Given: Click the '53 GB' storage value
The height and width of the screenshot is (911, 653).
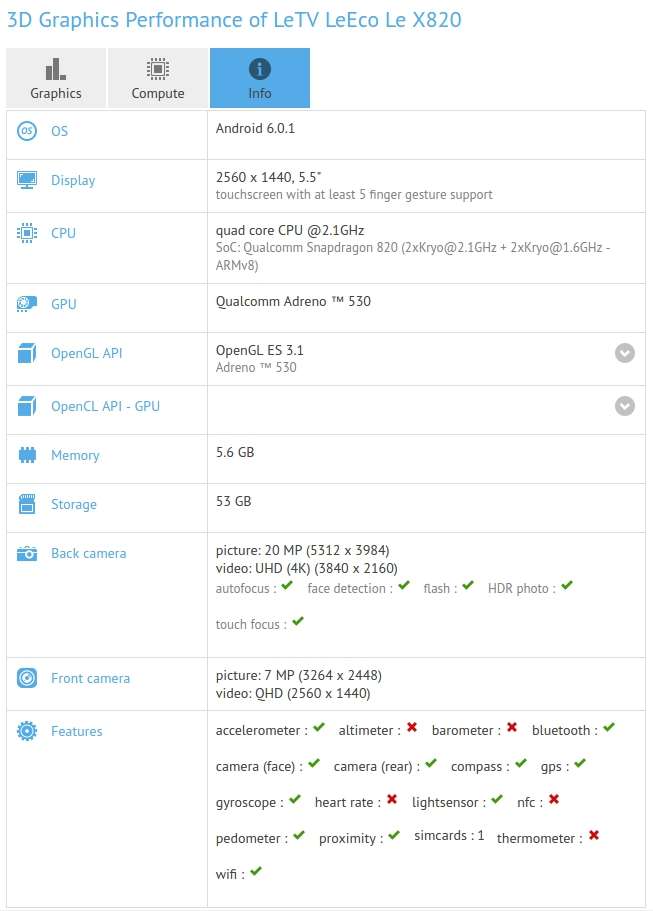Looking at the screenshot, I should click(x=234, y=501).
